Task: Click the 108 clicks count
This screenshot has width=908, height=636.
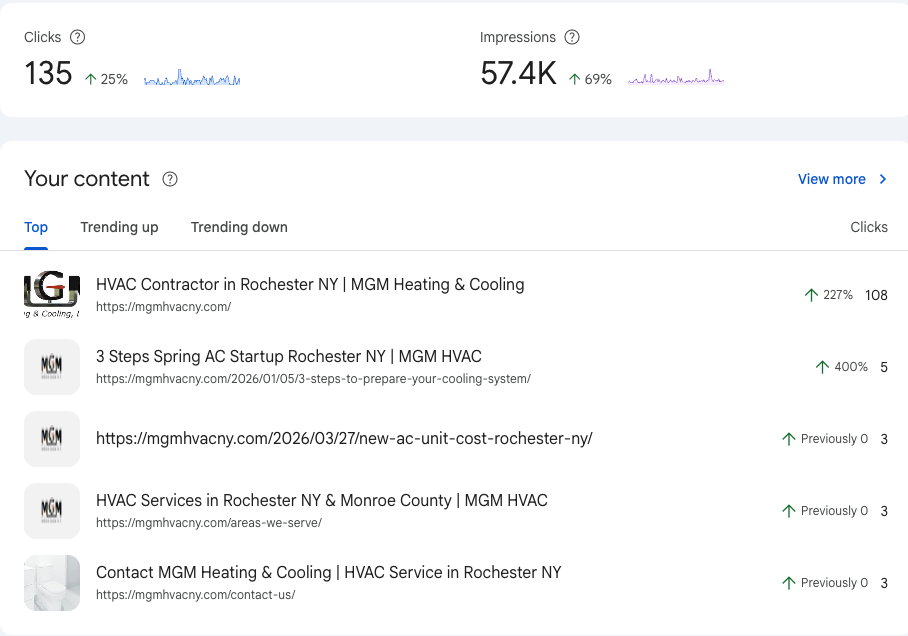Action: (x=876, y=295)
